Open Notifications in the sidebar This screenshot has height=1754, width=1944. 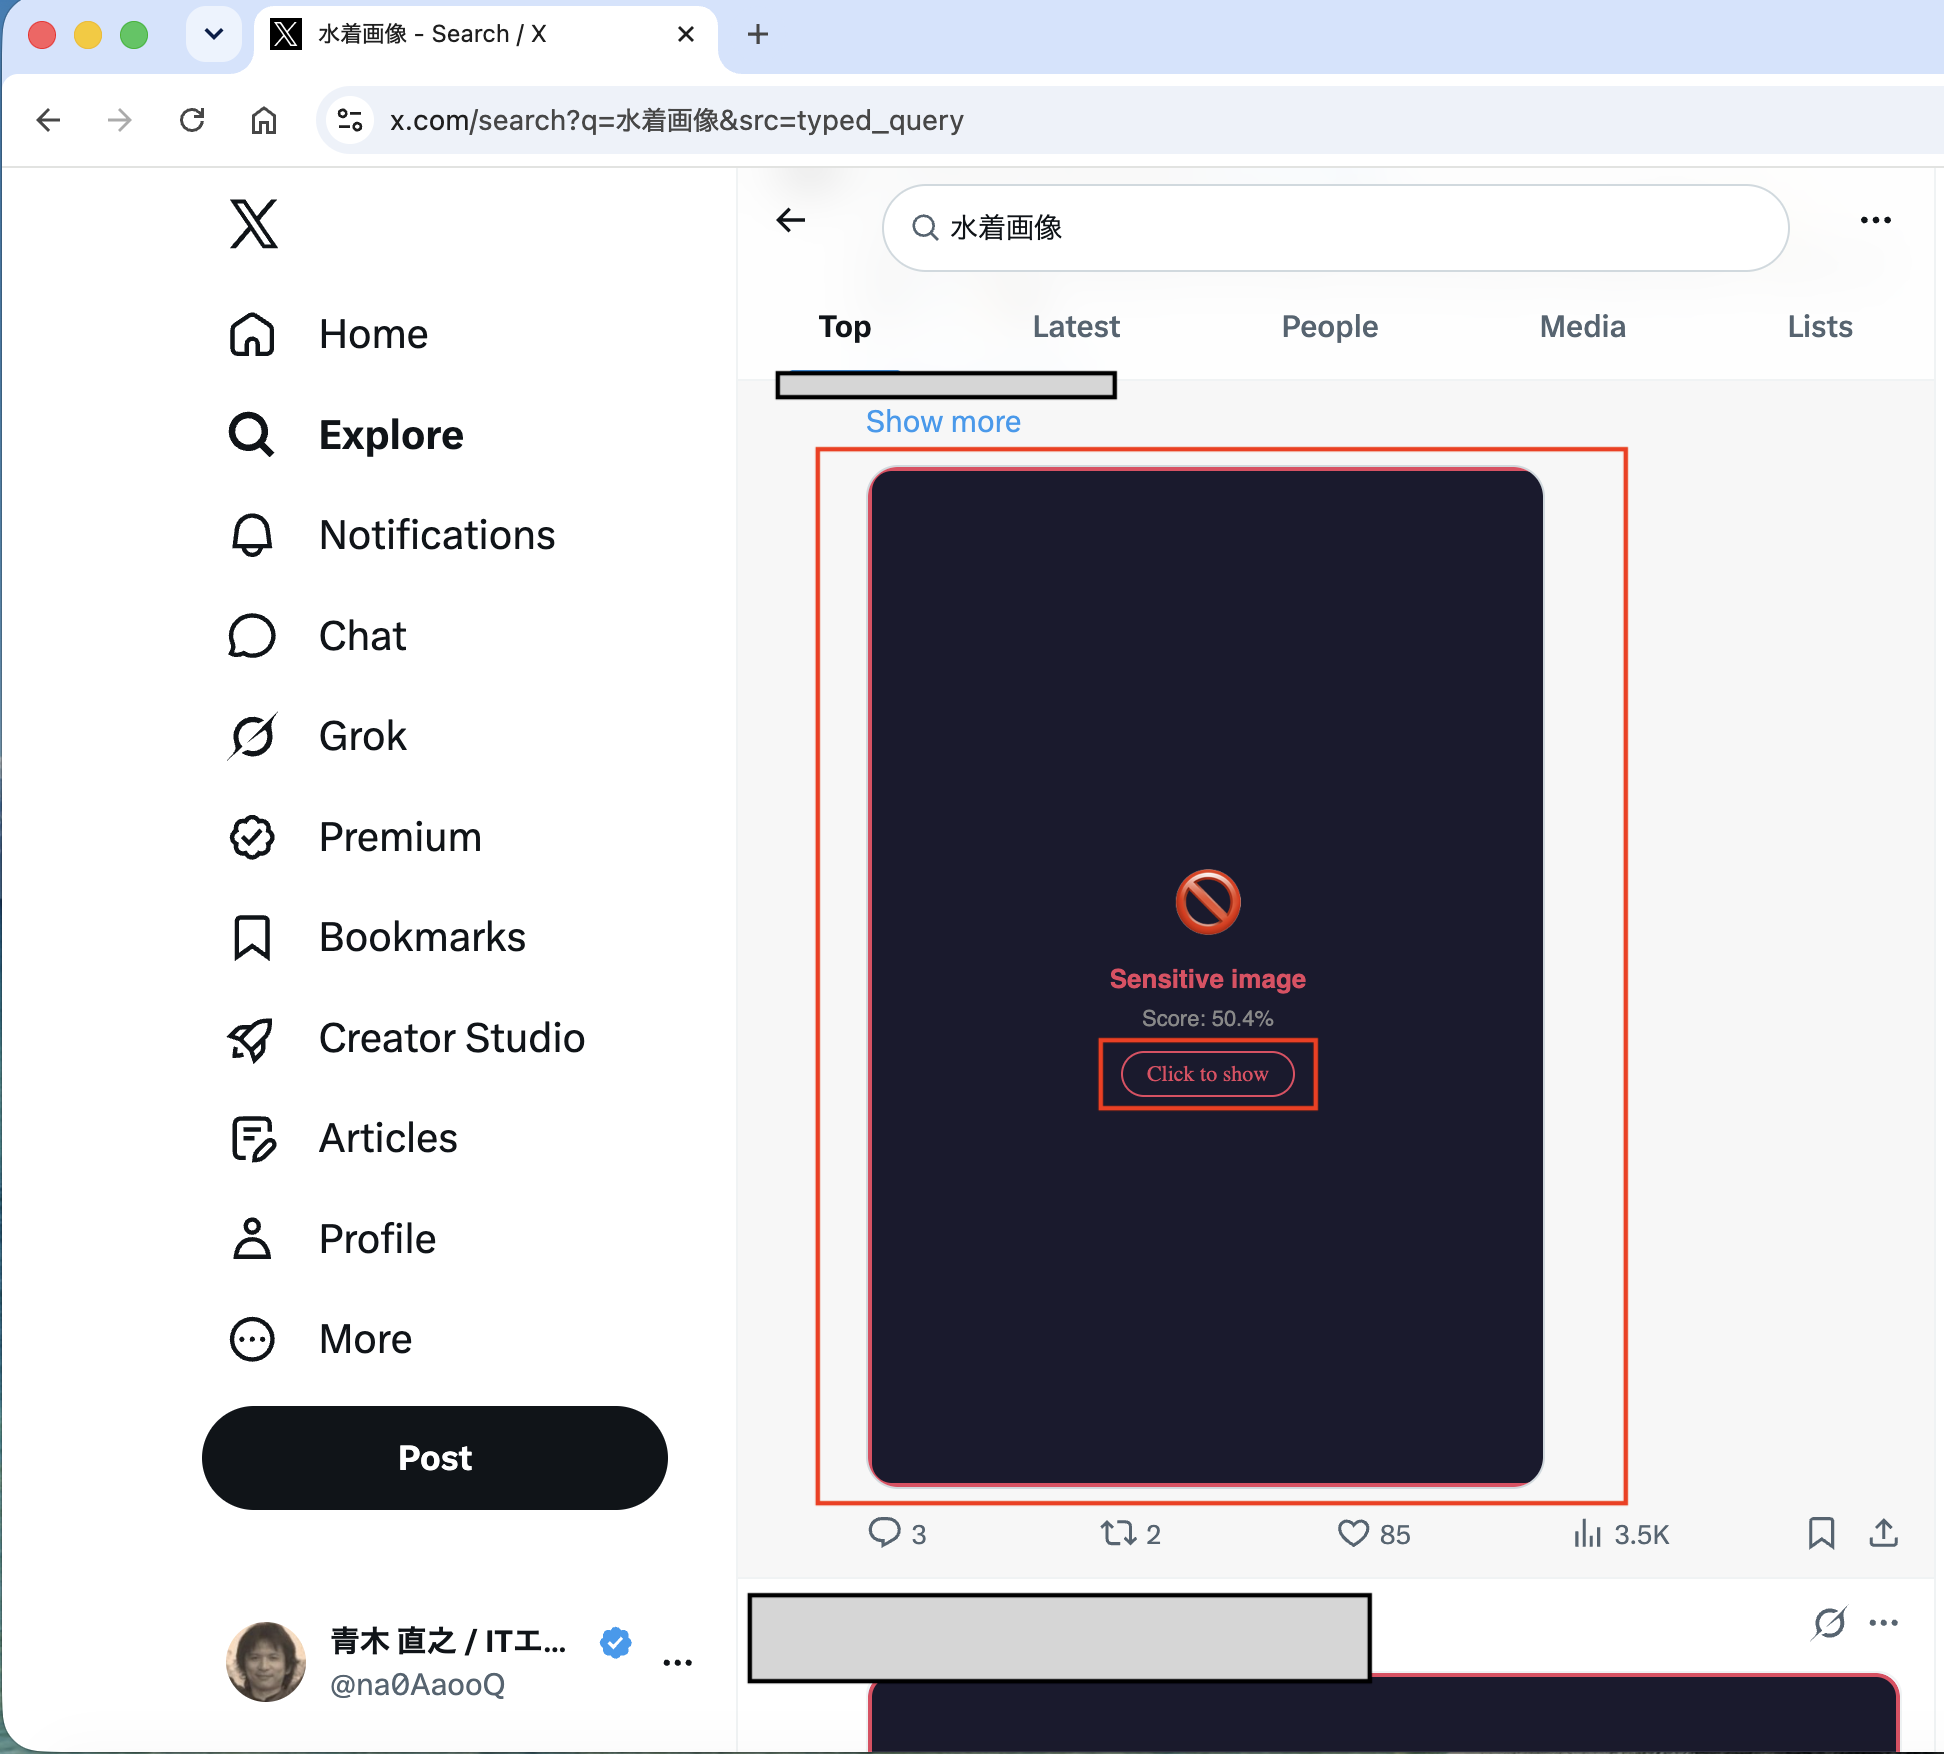(391, 535)
